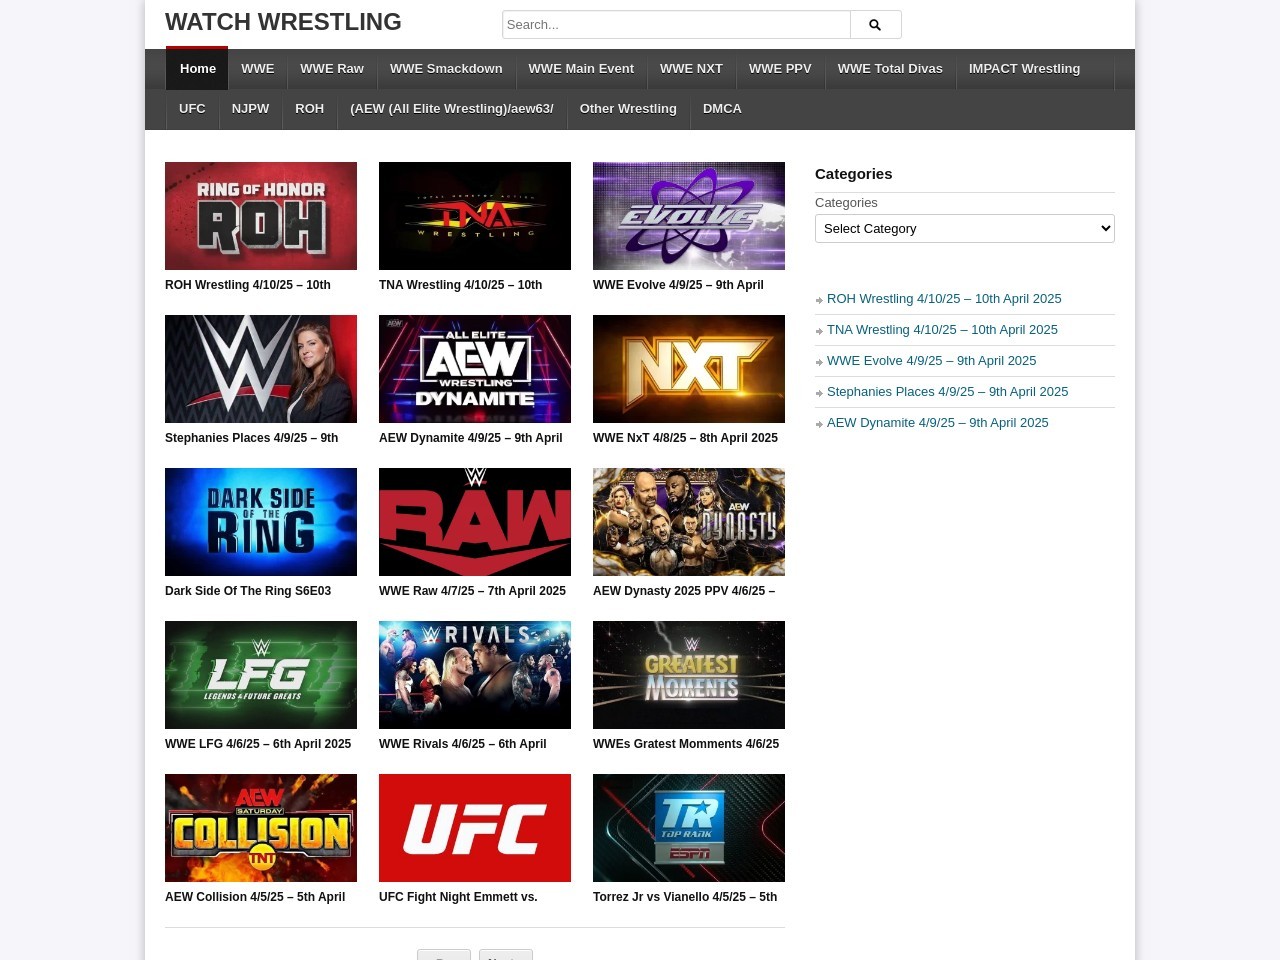The image size is (1280, 960).
Task: Open sidebar link AEW Dynamite 9th April 2025
Action: (x=937, y=423)
